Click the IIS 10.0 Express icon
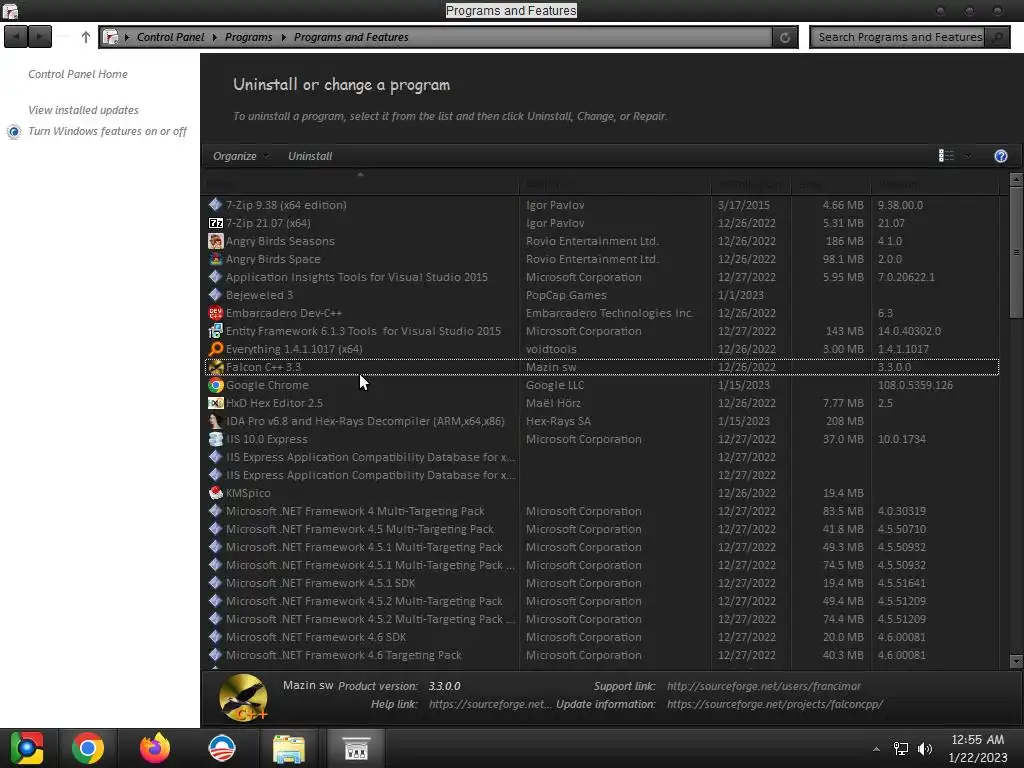This screenshot has width=1024, height=768. pos(216,439)
